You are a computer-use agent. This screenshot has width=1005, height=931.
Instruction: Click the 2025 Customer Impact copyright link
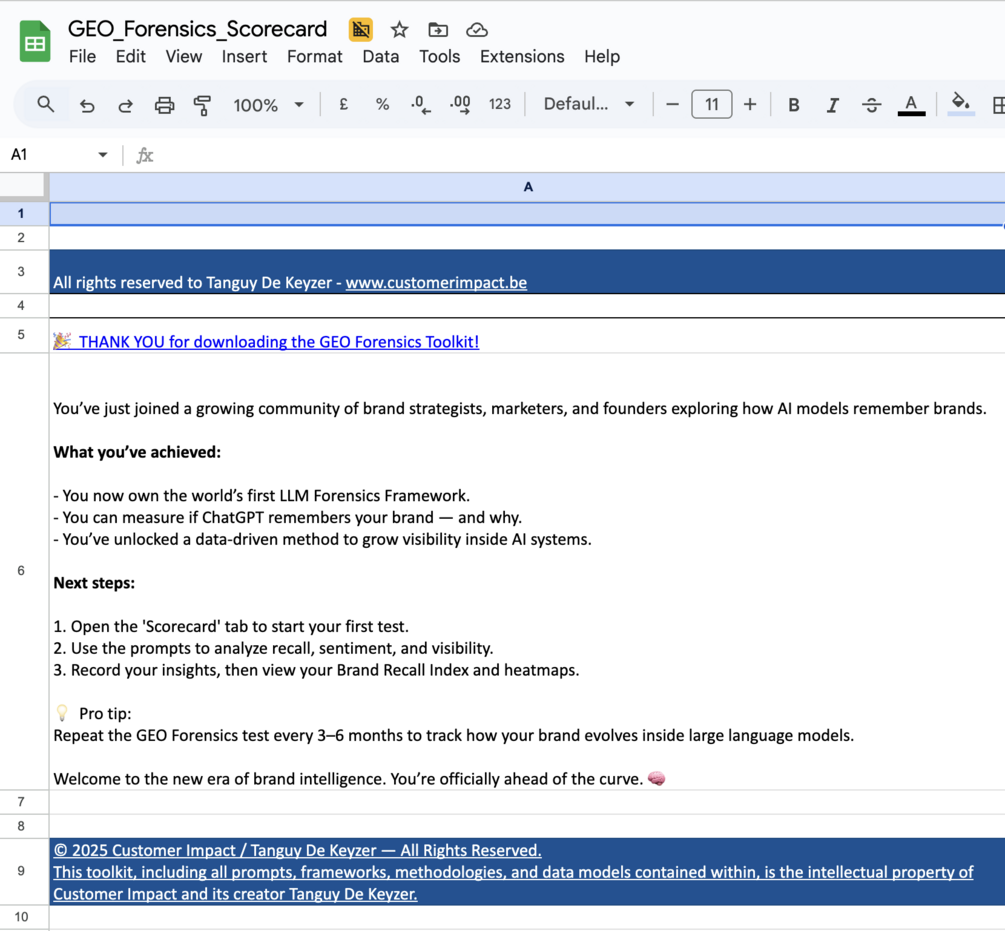pyautogui.click(x=297, y=850)
